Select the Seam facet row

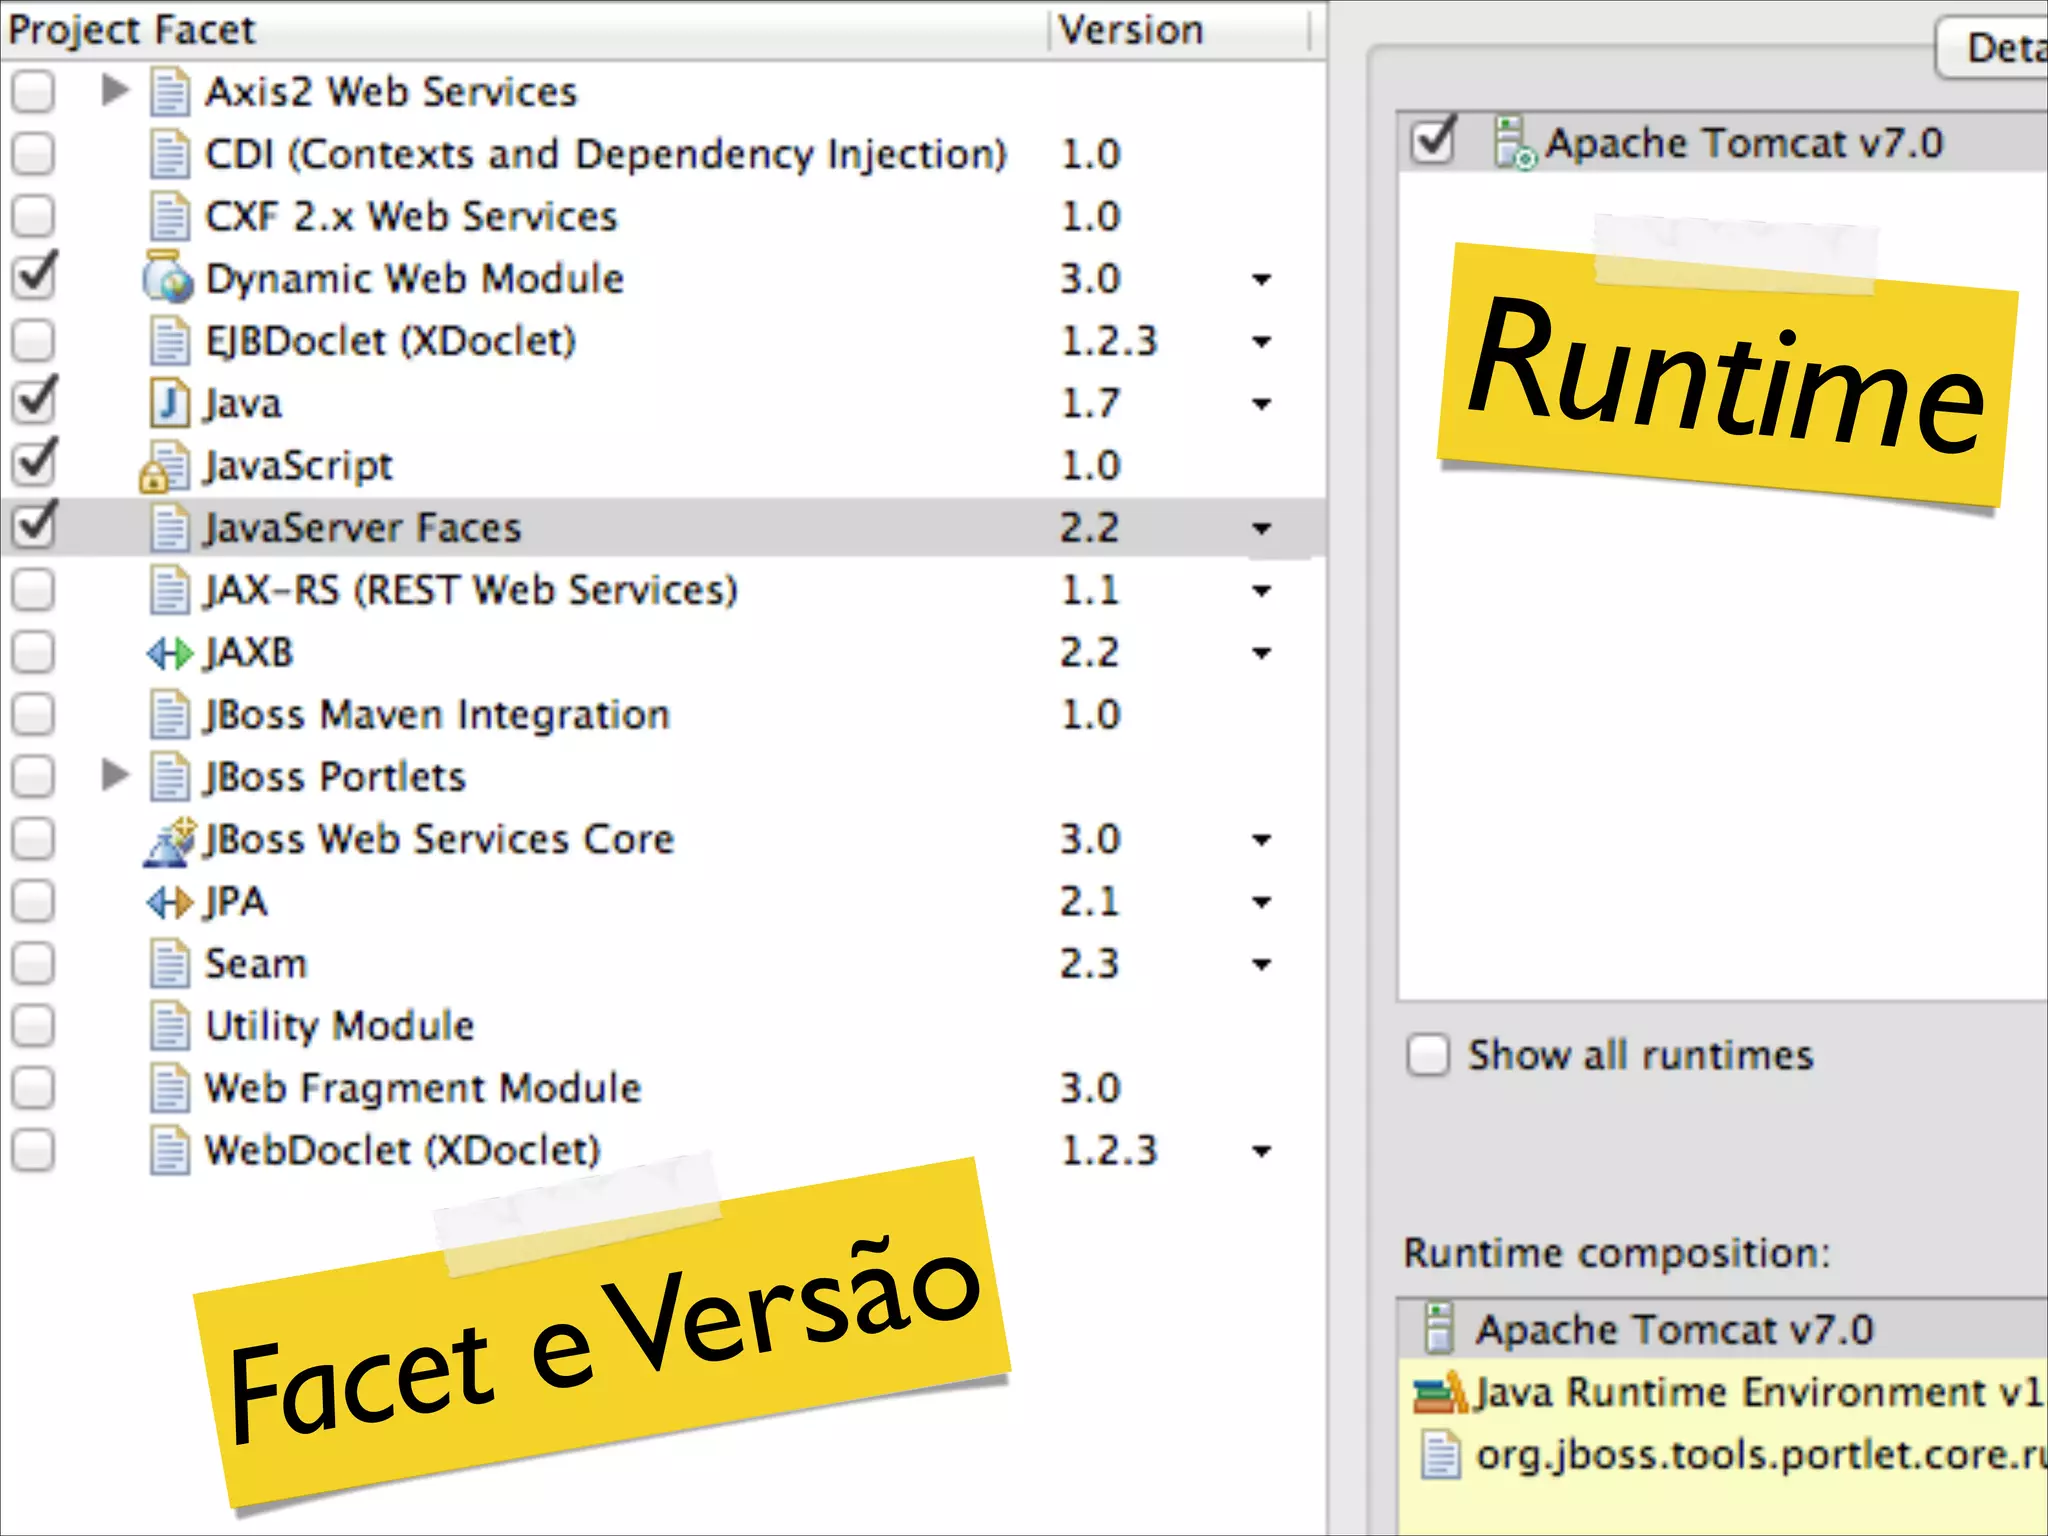pyautogui.click(x=256, y=965)
